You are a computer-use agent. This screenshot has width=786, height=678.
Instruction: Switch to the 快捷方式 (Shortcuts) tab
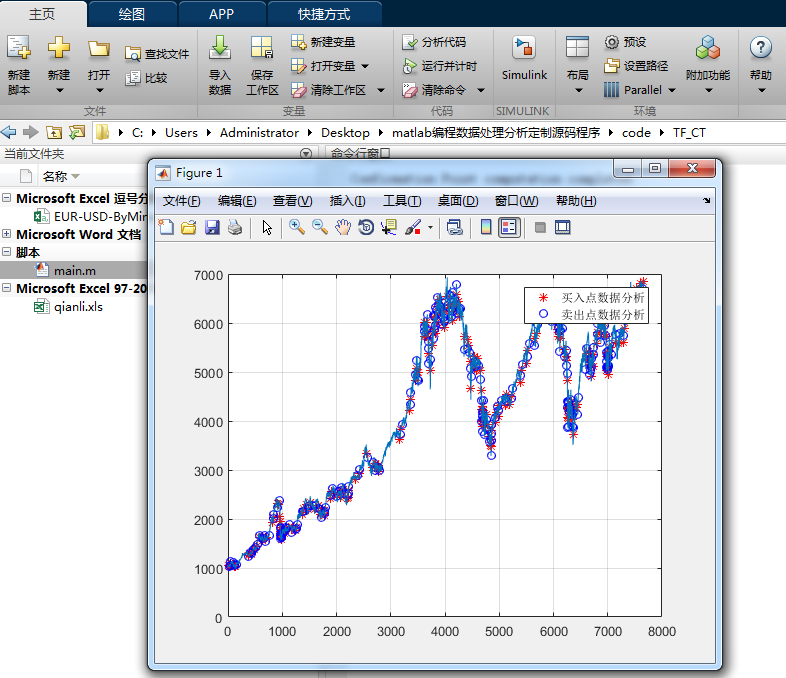pyautogui.click(x=324, y=14)
